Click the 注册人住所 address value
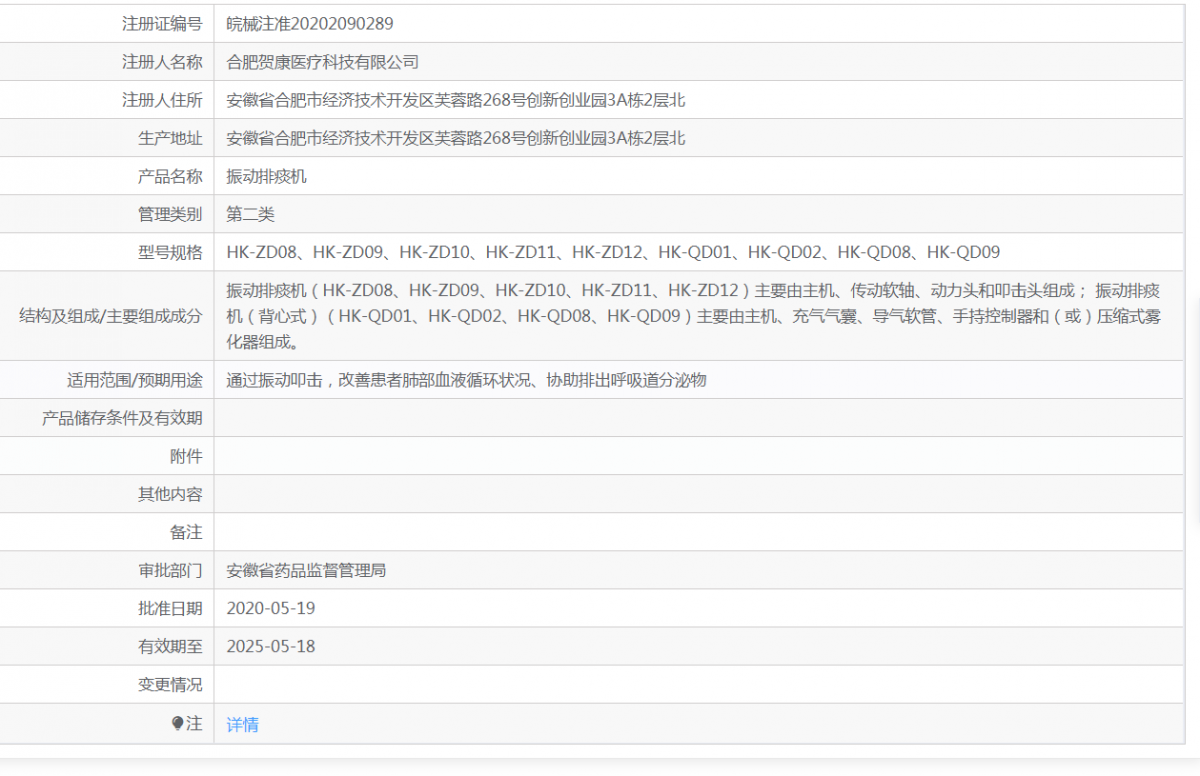Image resolution: width=1200 pixels, height=776 pixels. 456,100
